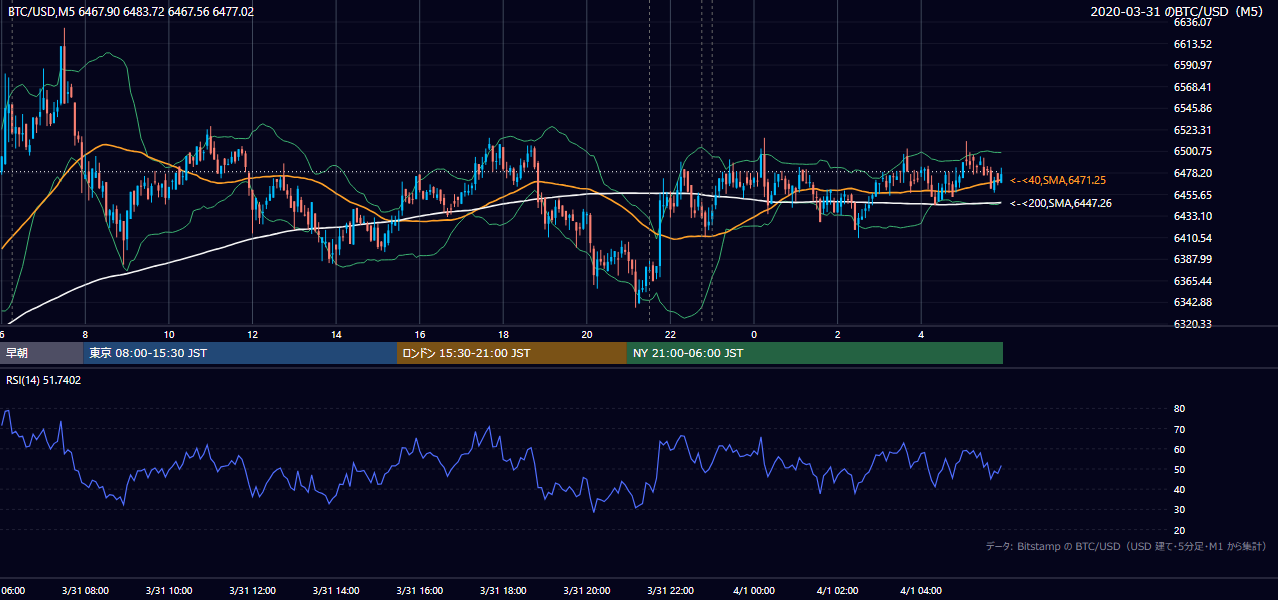Click price axis label 6636.07
This screenshot has height=600, width=1278.
tap(1193, 22)
